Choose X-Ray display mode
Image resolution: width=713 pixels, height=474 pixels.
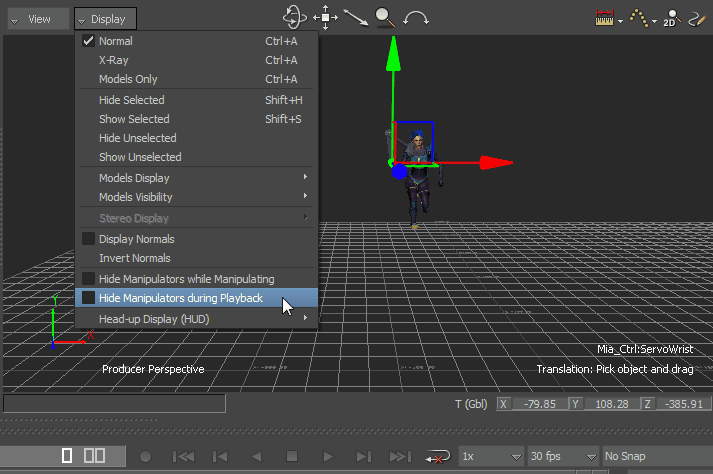114,60
